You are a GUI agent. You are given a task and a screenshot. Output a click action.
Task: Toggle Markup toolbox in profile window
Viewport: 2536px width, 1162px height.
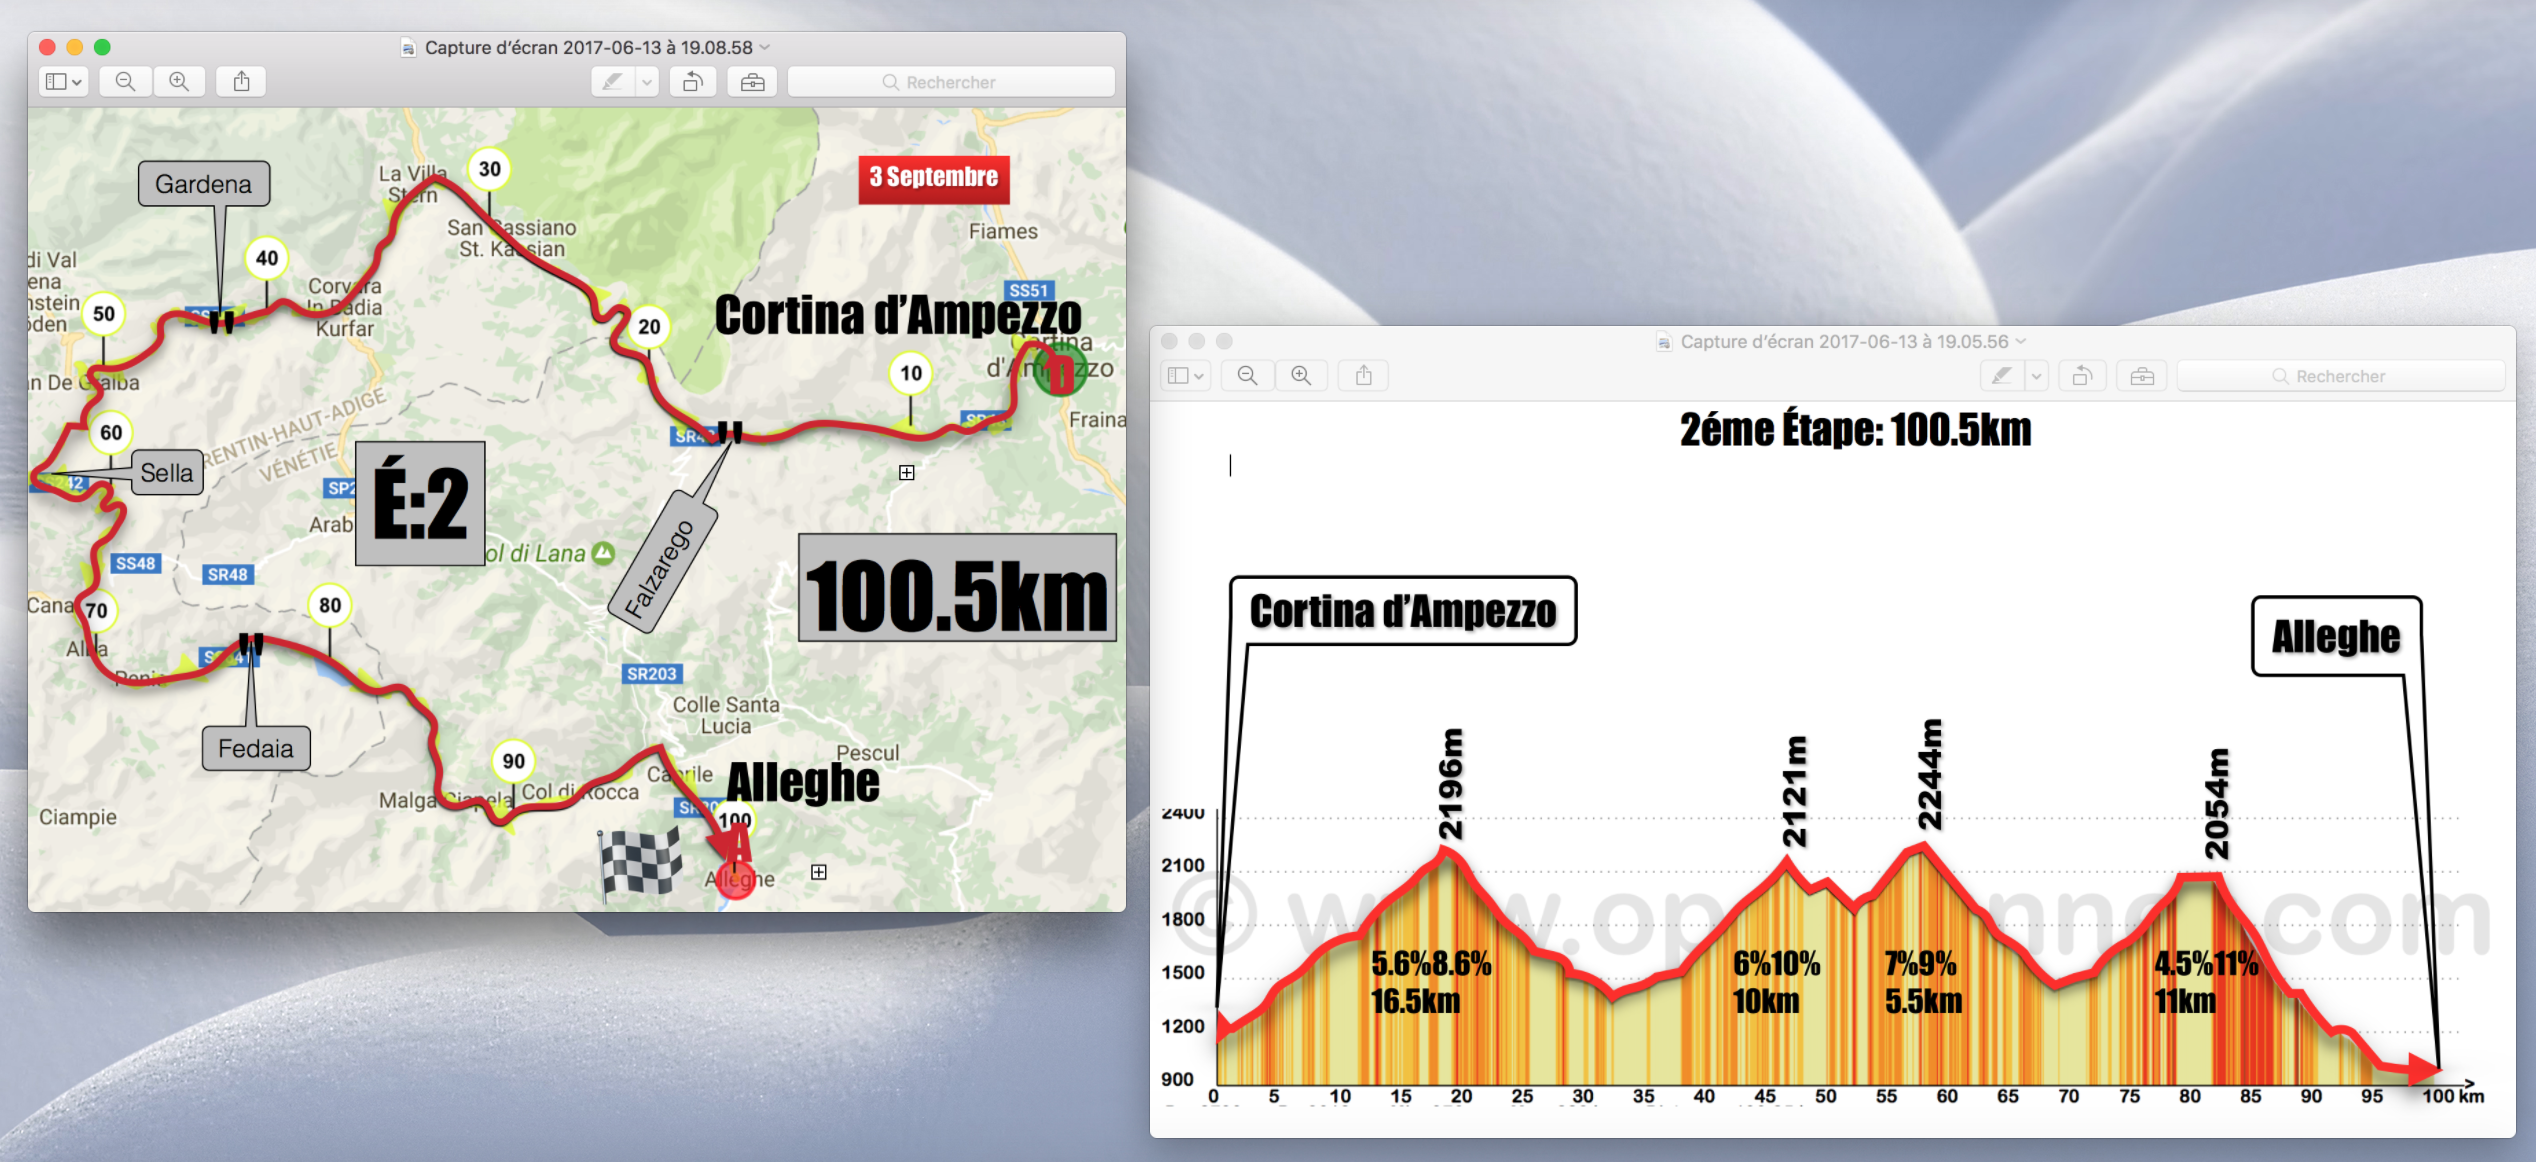pyautogui.click(x=2142, y=376)
